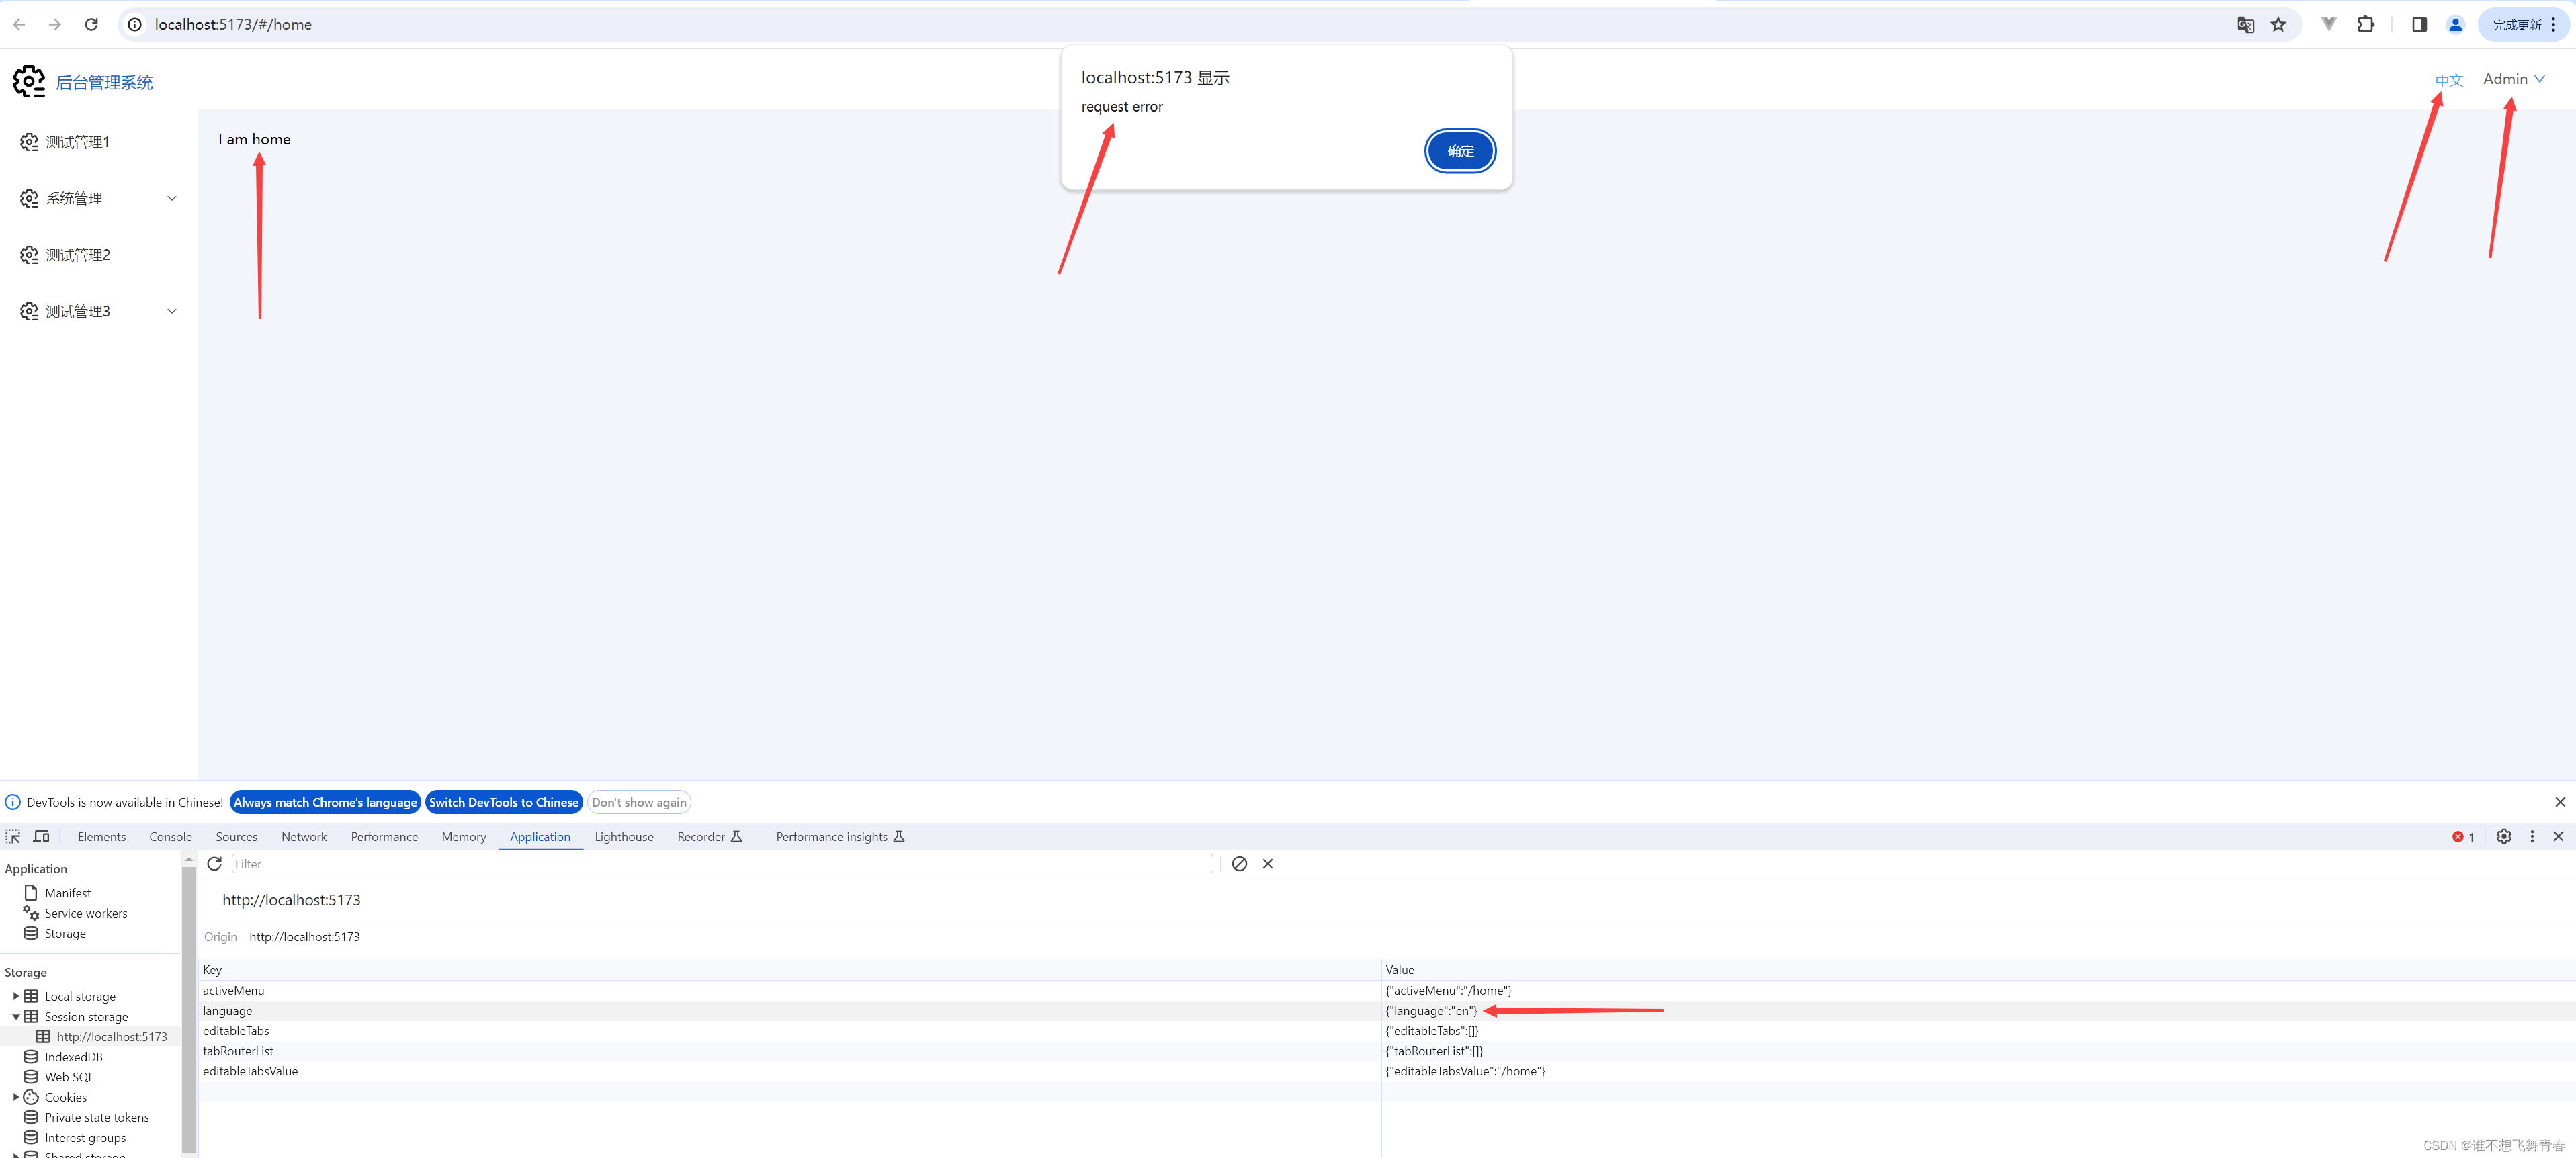This screenshot has width=2576, height=1158.
Task: Open the Google Translate icon
Action: coord(2245,25)
